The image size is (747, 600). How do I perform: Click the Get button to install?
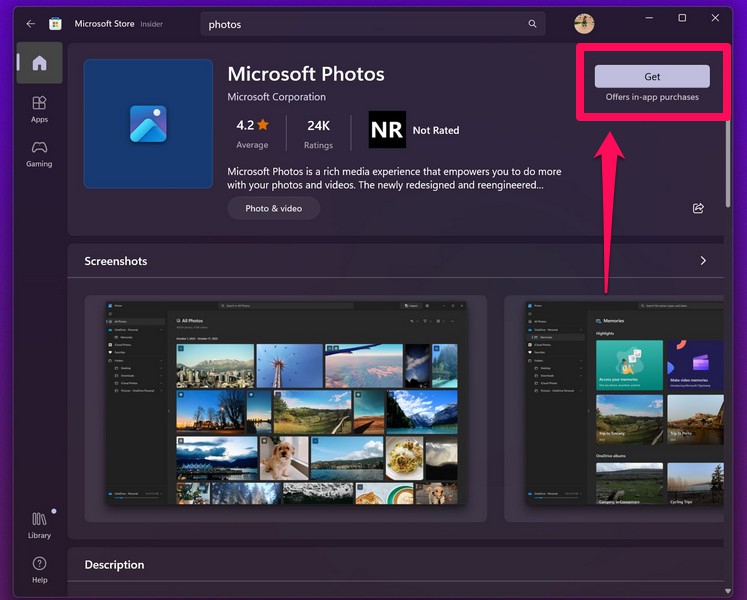point(652,76)
